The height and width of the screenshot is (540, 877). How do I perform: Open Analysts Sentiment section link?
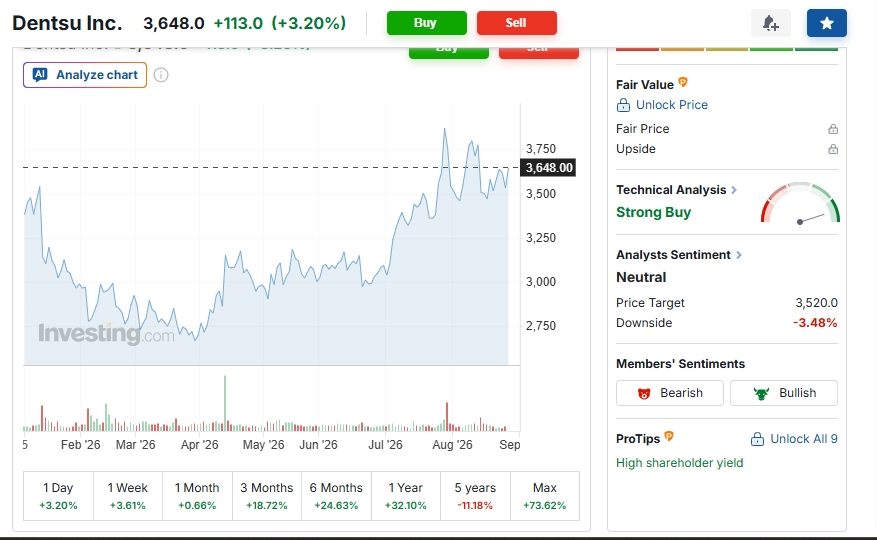[673, 255]
